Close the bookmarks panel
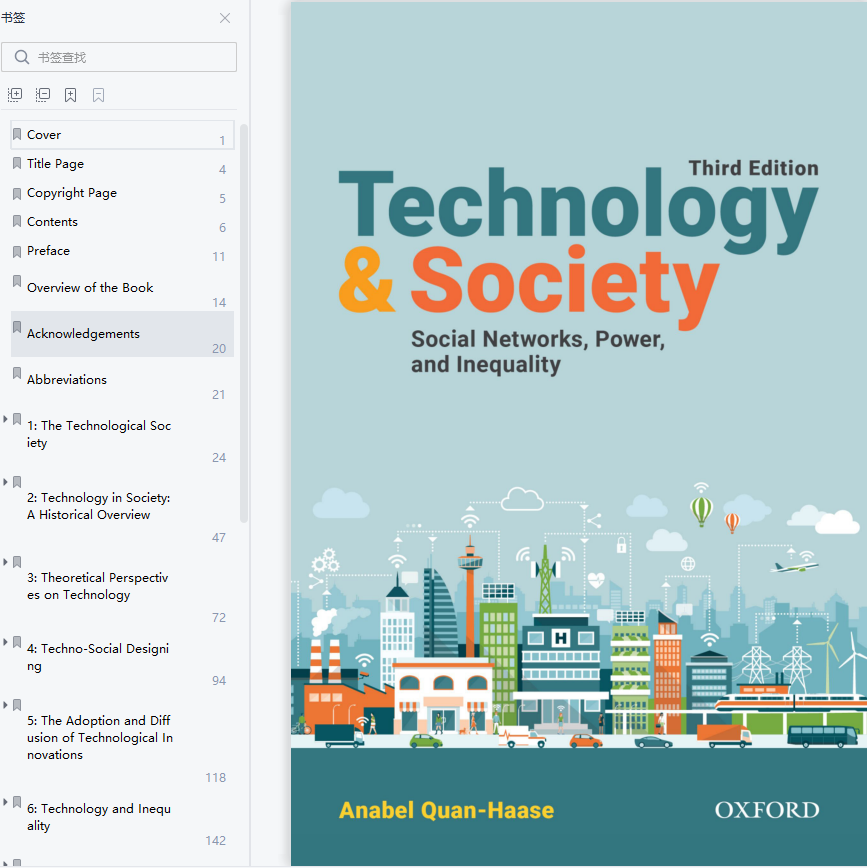The image size is (867, 868). pos(225,18)
